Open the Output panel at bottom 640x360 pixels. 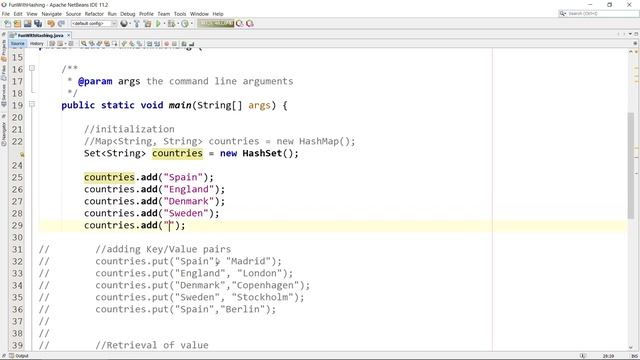tap(19, 356)
